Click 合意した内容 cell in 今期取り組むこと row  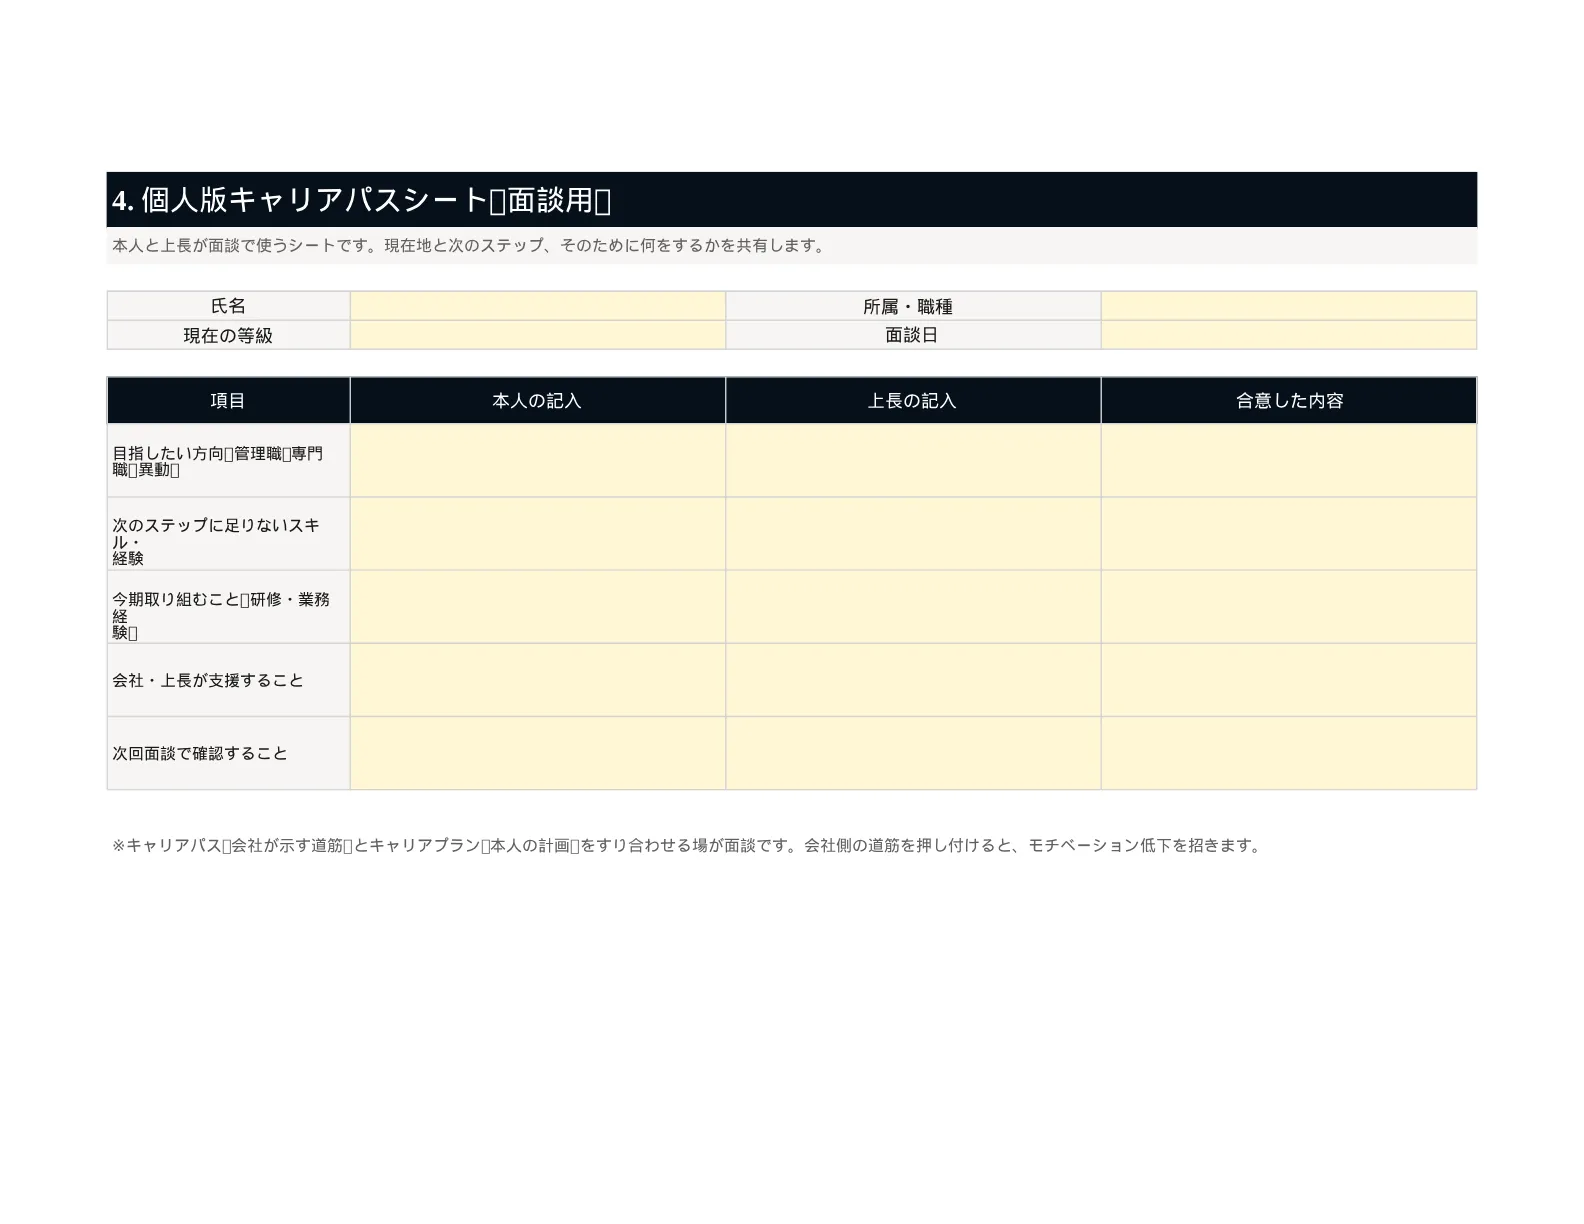tap(1289, 607)
